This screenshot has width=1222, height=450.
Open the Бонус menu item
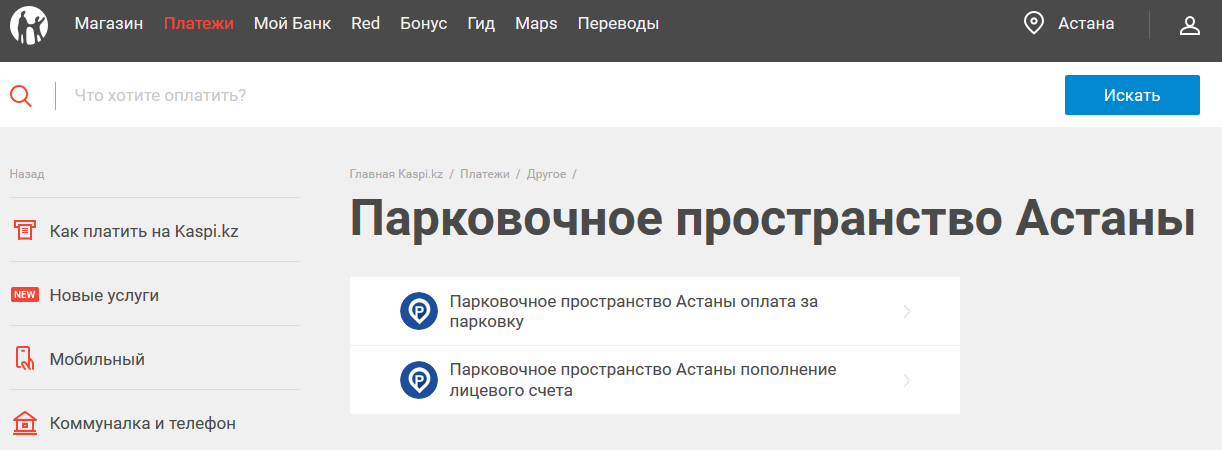pos(424,23)
